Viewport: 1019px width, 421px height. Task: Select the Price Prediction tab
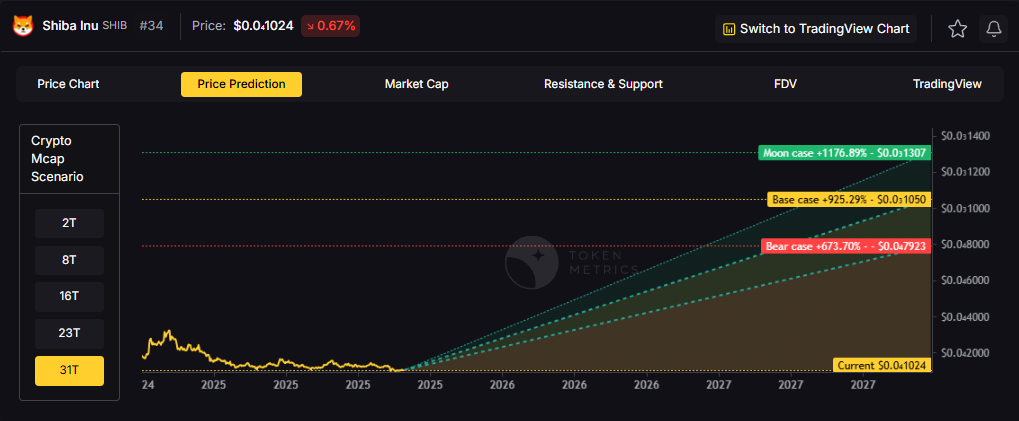pyautogui.click(x=241, y=84)
